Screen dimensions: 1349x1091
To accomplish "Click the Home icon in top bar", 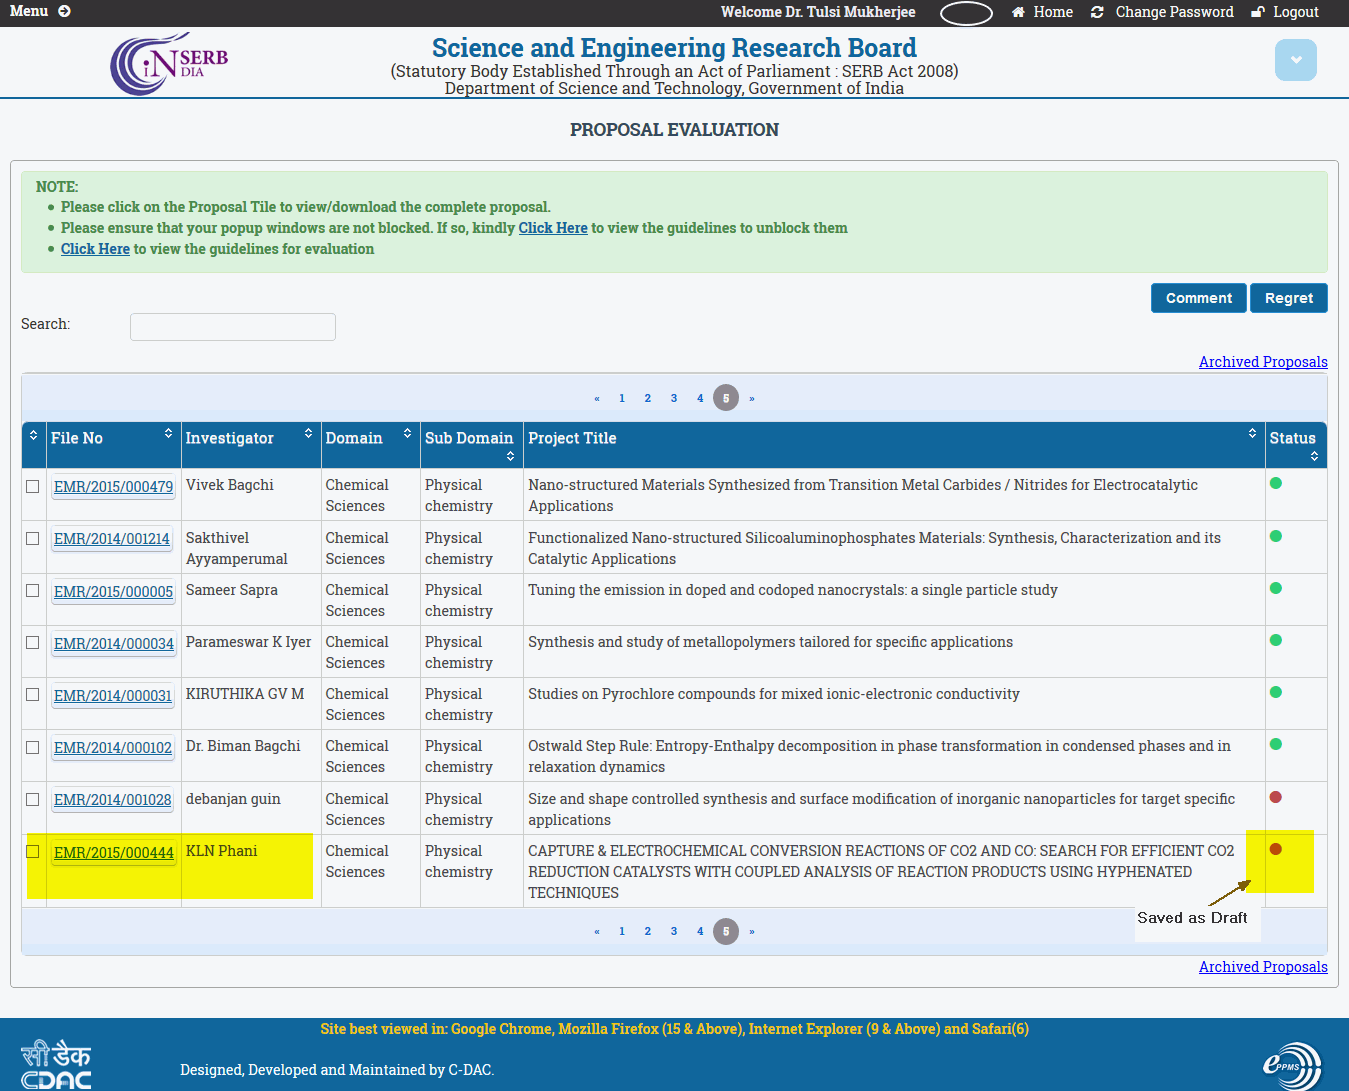I will (x=1018, y=12).
